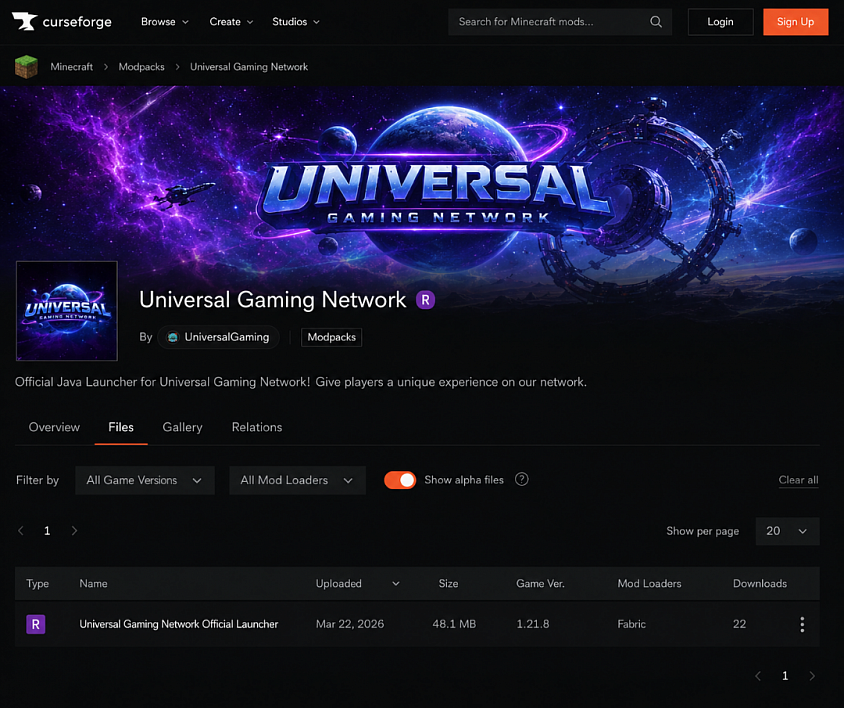Viewport: 844px width, 708px height.
Task: Expand the Create menu
Action: click(231, 22)
